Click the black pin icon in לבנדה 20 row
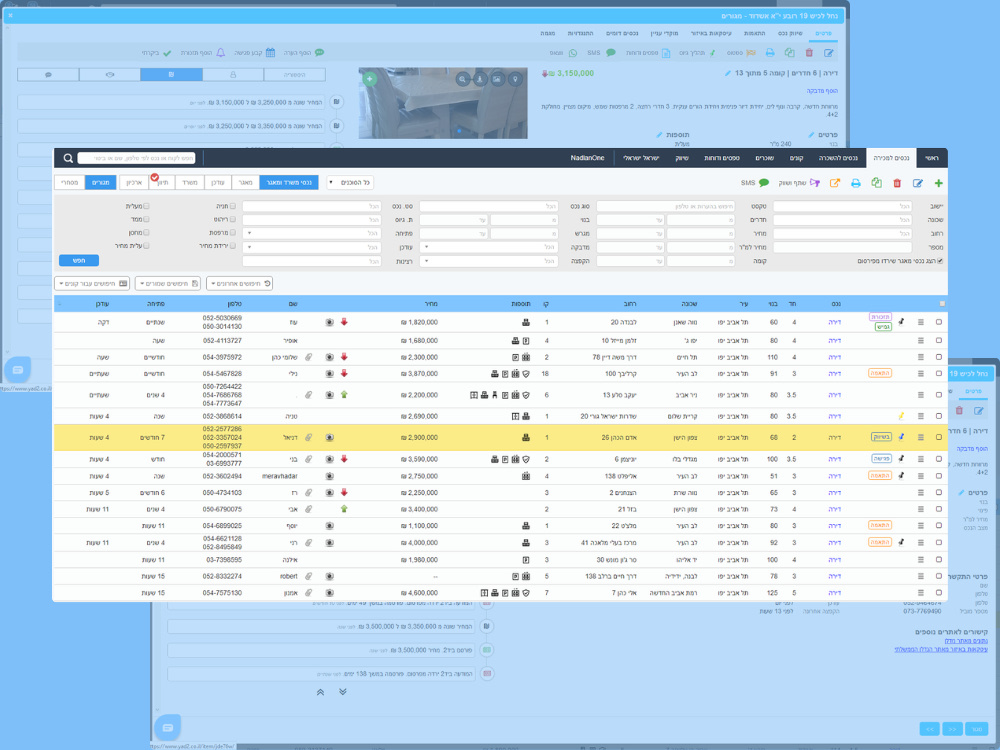 901,322
